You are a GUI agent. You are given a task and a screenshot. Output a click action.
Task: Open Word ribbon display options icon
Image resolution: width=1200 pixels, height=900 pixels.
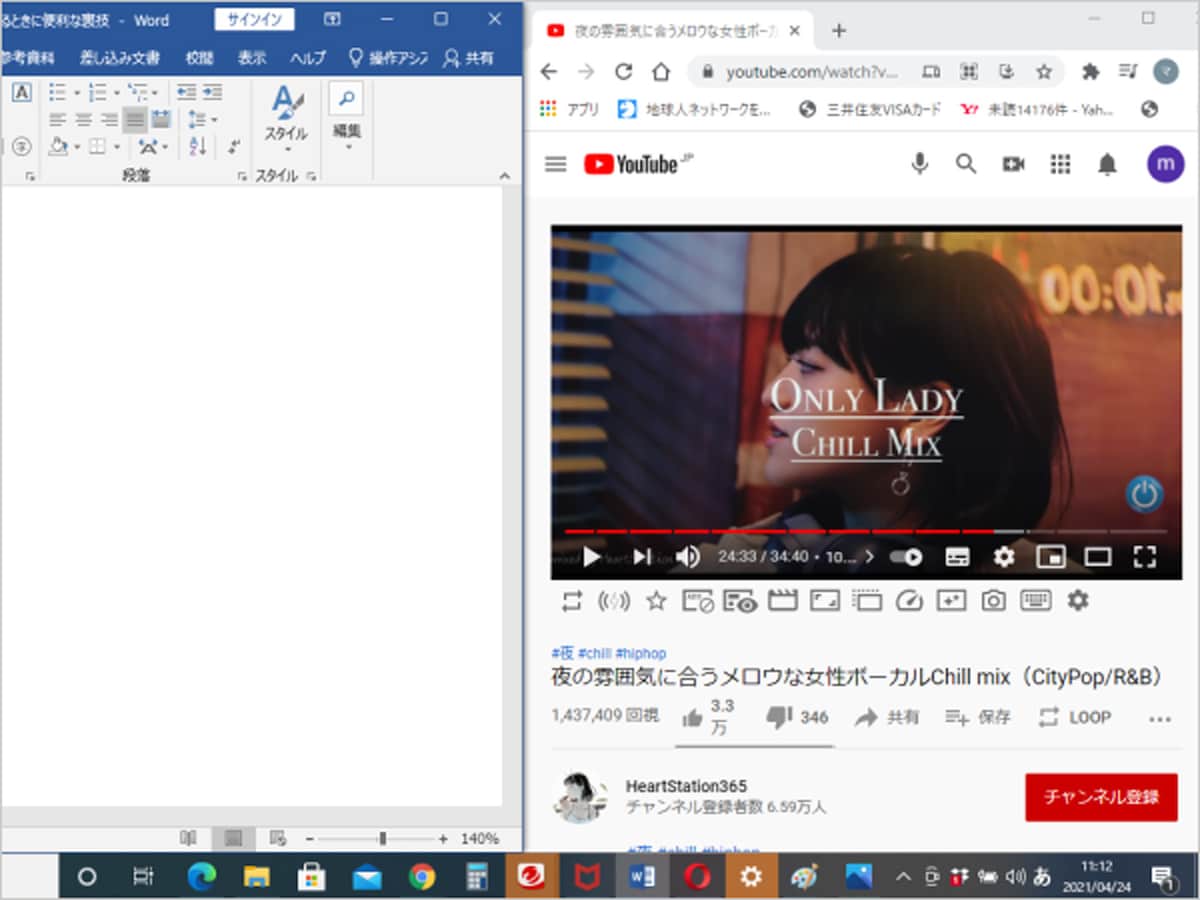click(x=333, y=19)
